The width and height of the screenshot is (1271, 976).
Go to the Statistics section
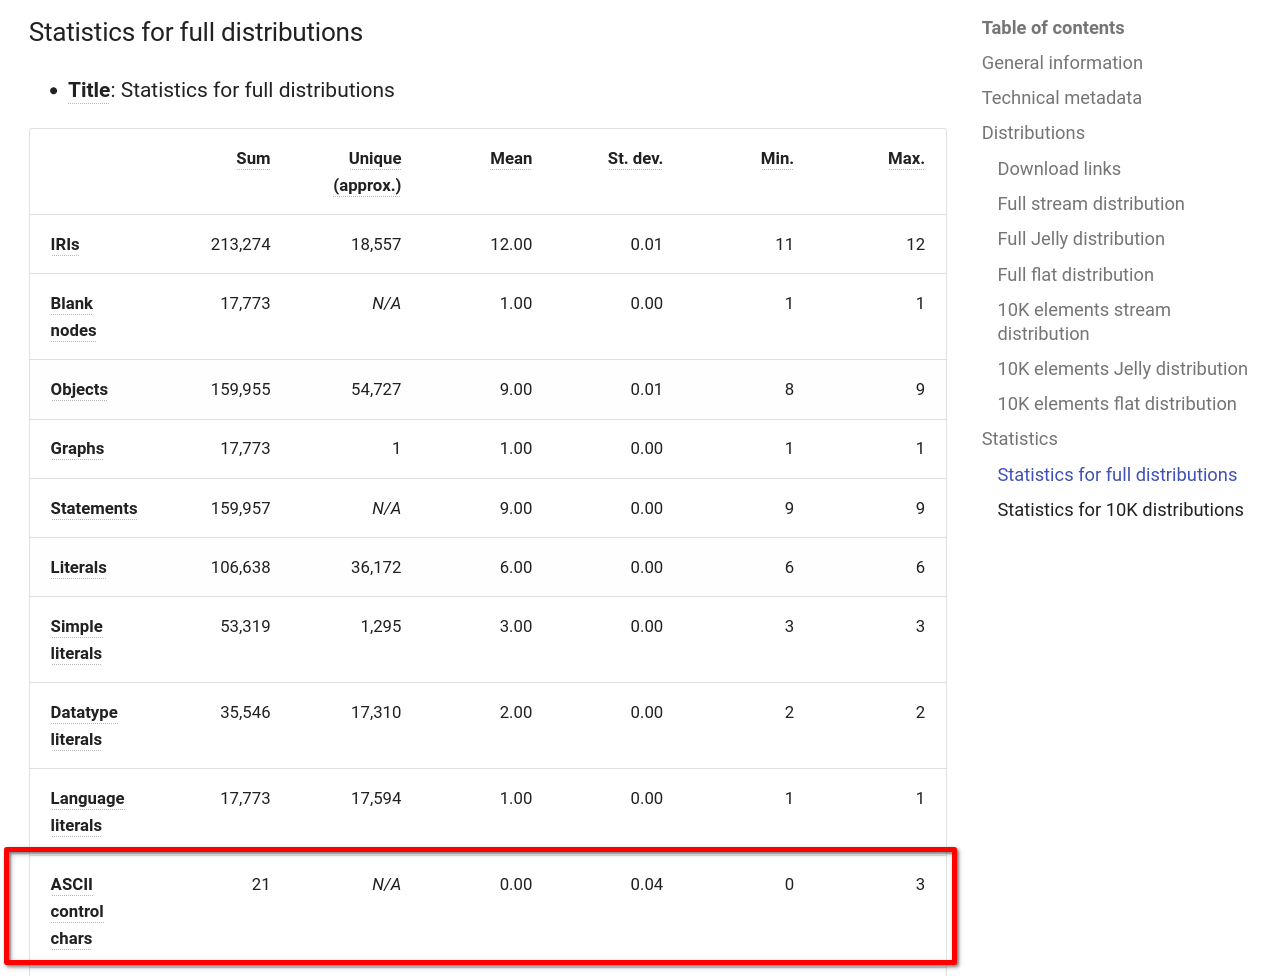pos(1020,438)
